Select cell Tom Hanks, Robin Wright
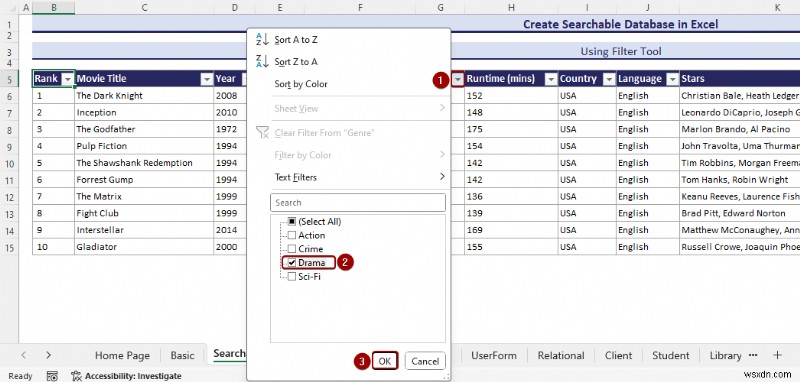The image size is (800, 382). tap(740, 180)
